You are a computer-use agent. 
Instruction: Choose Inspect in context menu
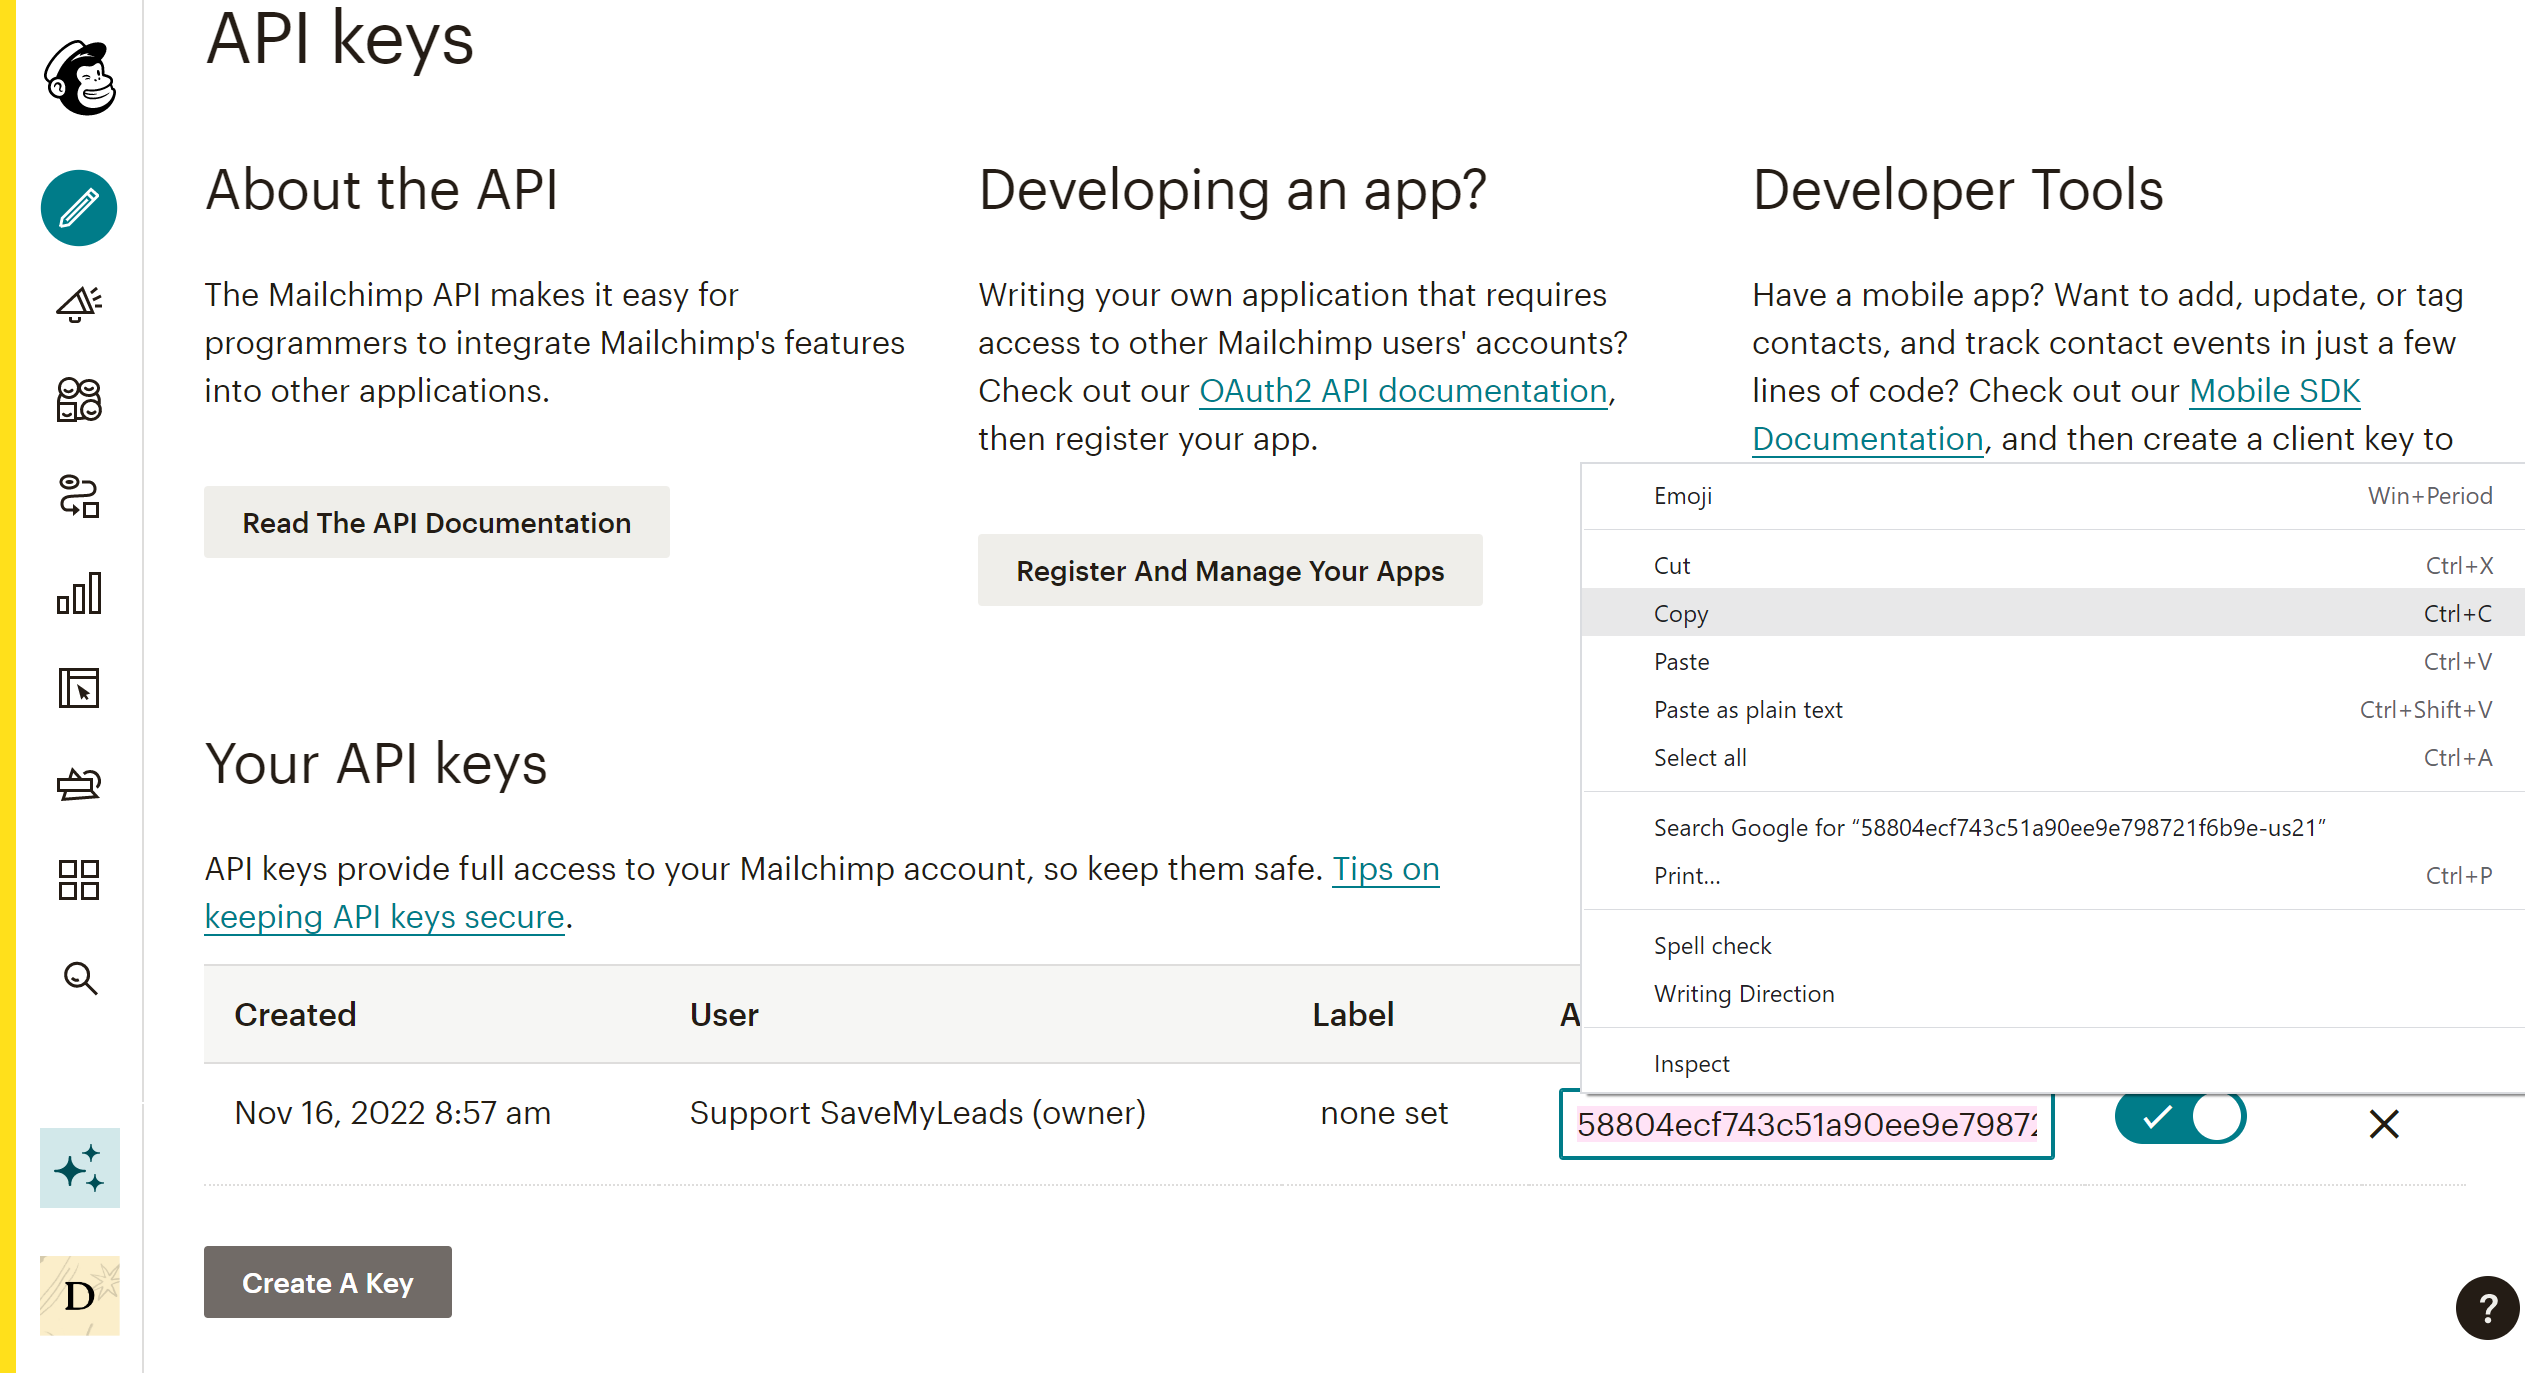[x=2053, y=1064]
